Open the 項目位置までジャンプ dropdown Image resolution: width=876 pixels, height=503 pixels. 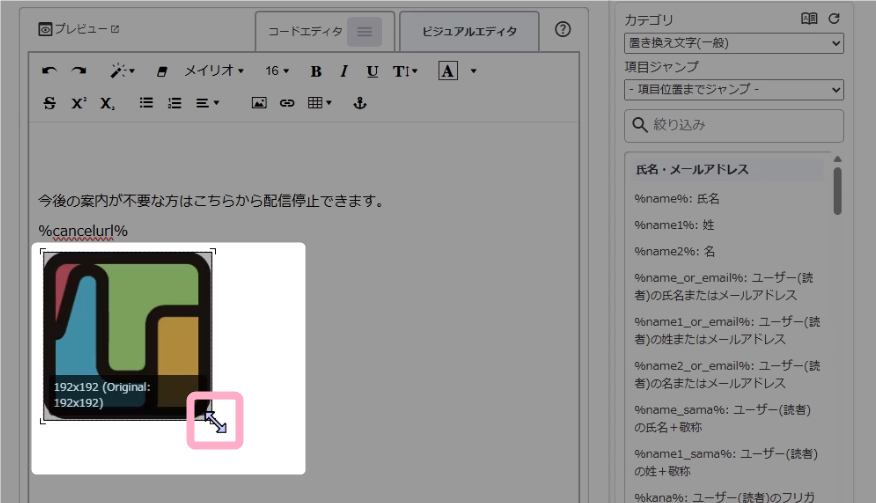pyautogui.click(x=734, y=89)
